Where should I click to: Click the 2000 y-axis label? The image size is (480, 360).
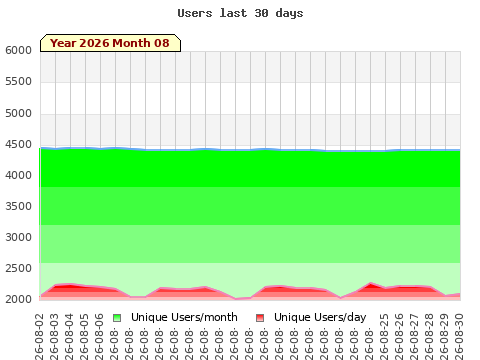[x=18, y=299]
